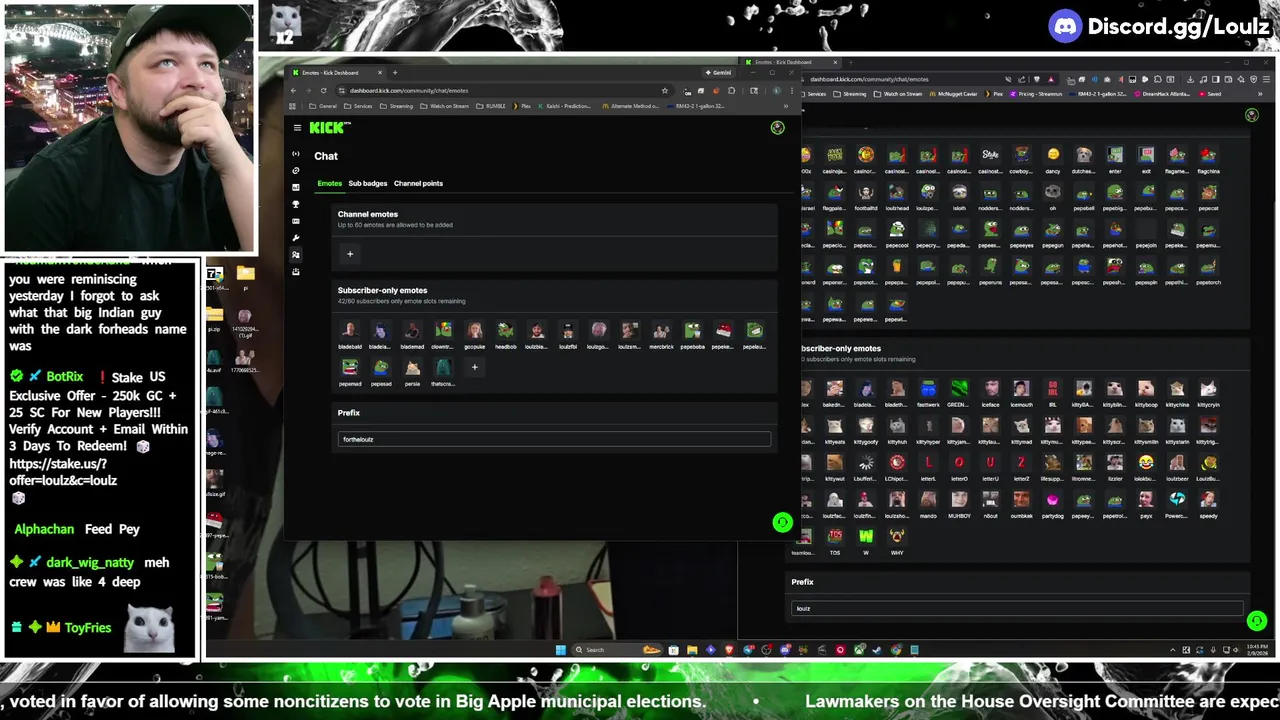Open the trophy achievements sidebar icon
The image size is (1280, 720).
point(296,204)
